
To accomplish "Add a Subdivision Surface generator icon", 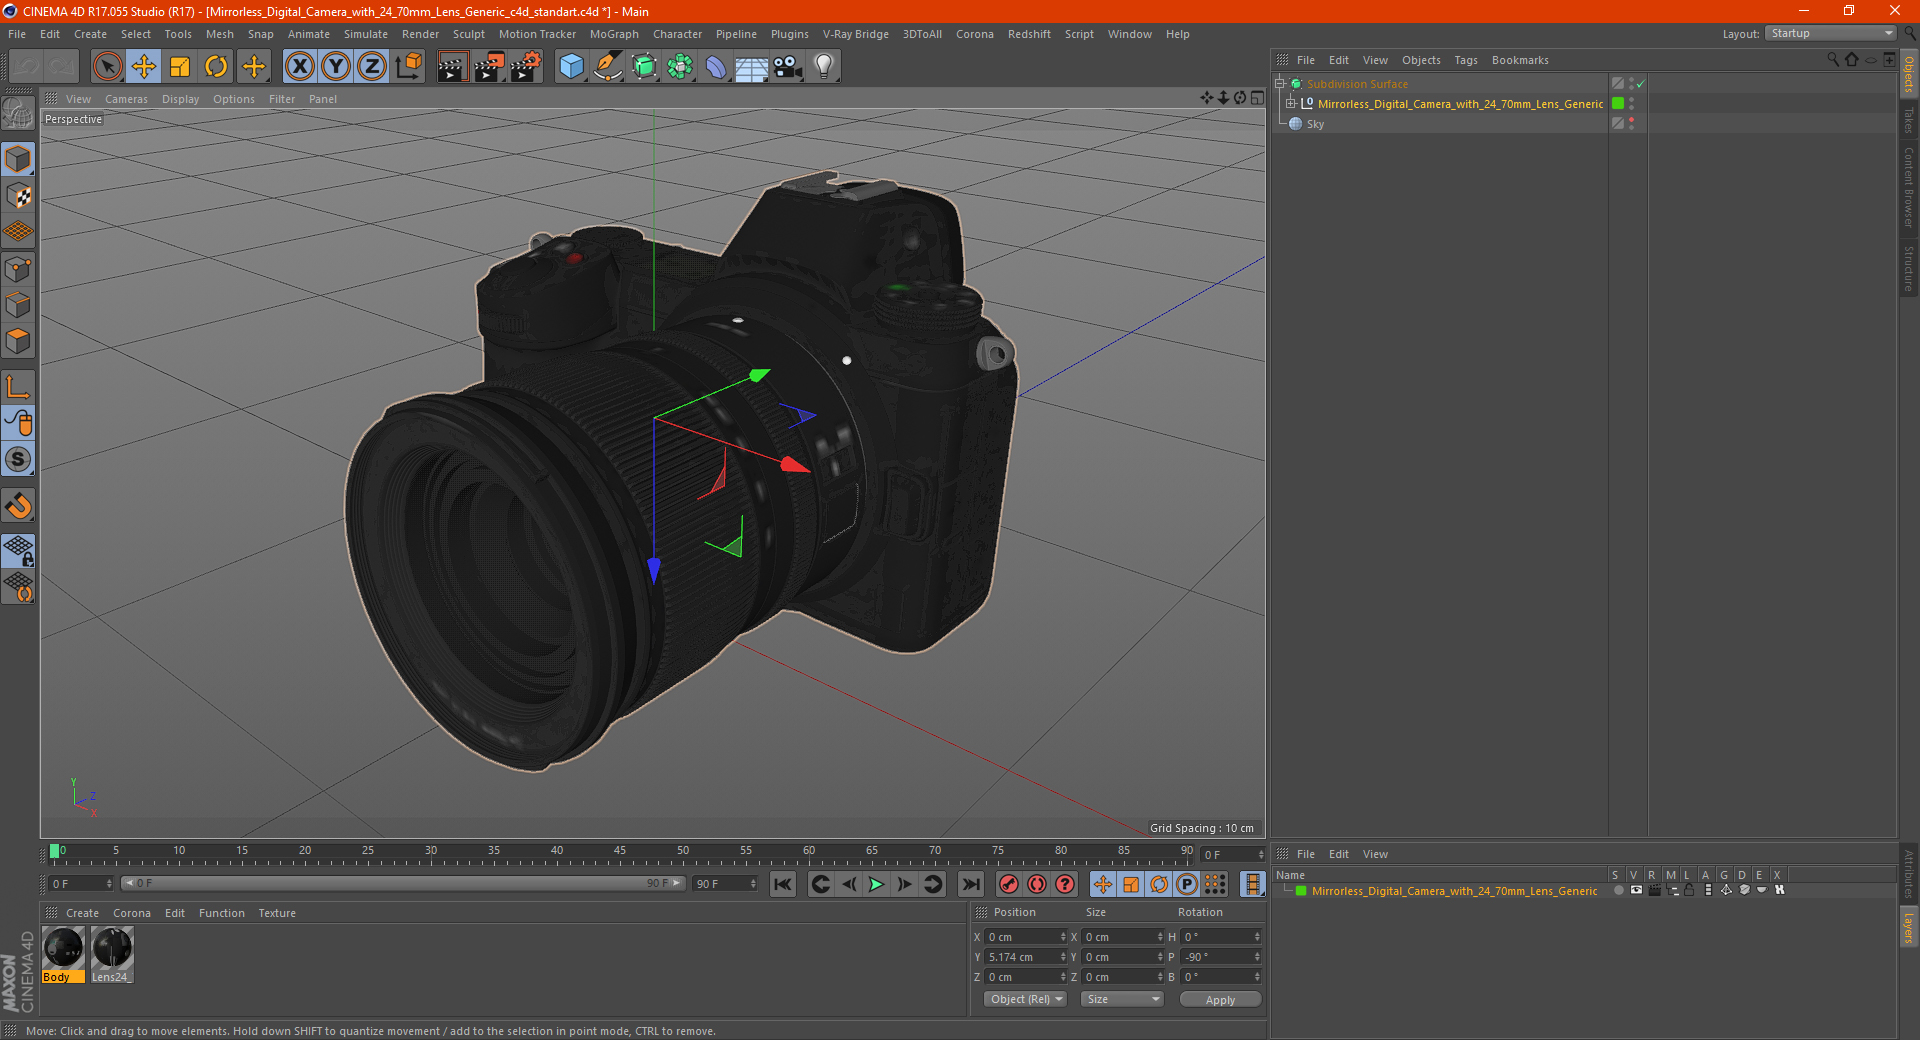I will 644,67.
